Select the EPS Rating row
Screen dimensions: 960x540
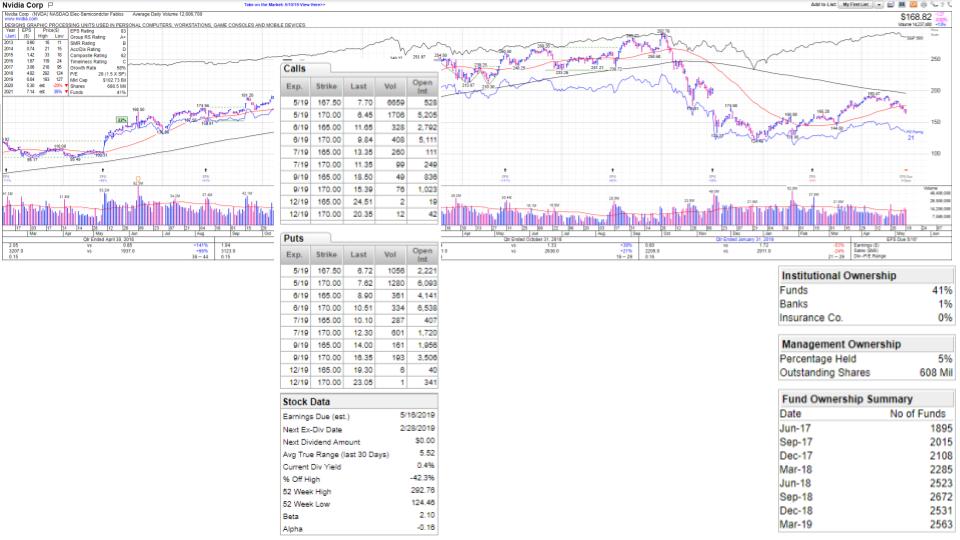coord(98,31)
